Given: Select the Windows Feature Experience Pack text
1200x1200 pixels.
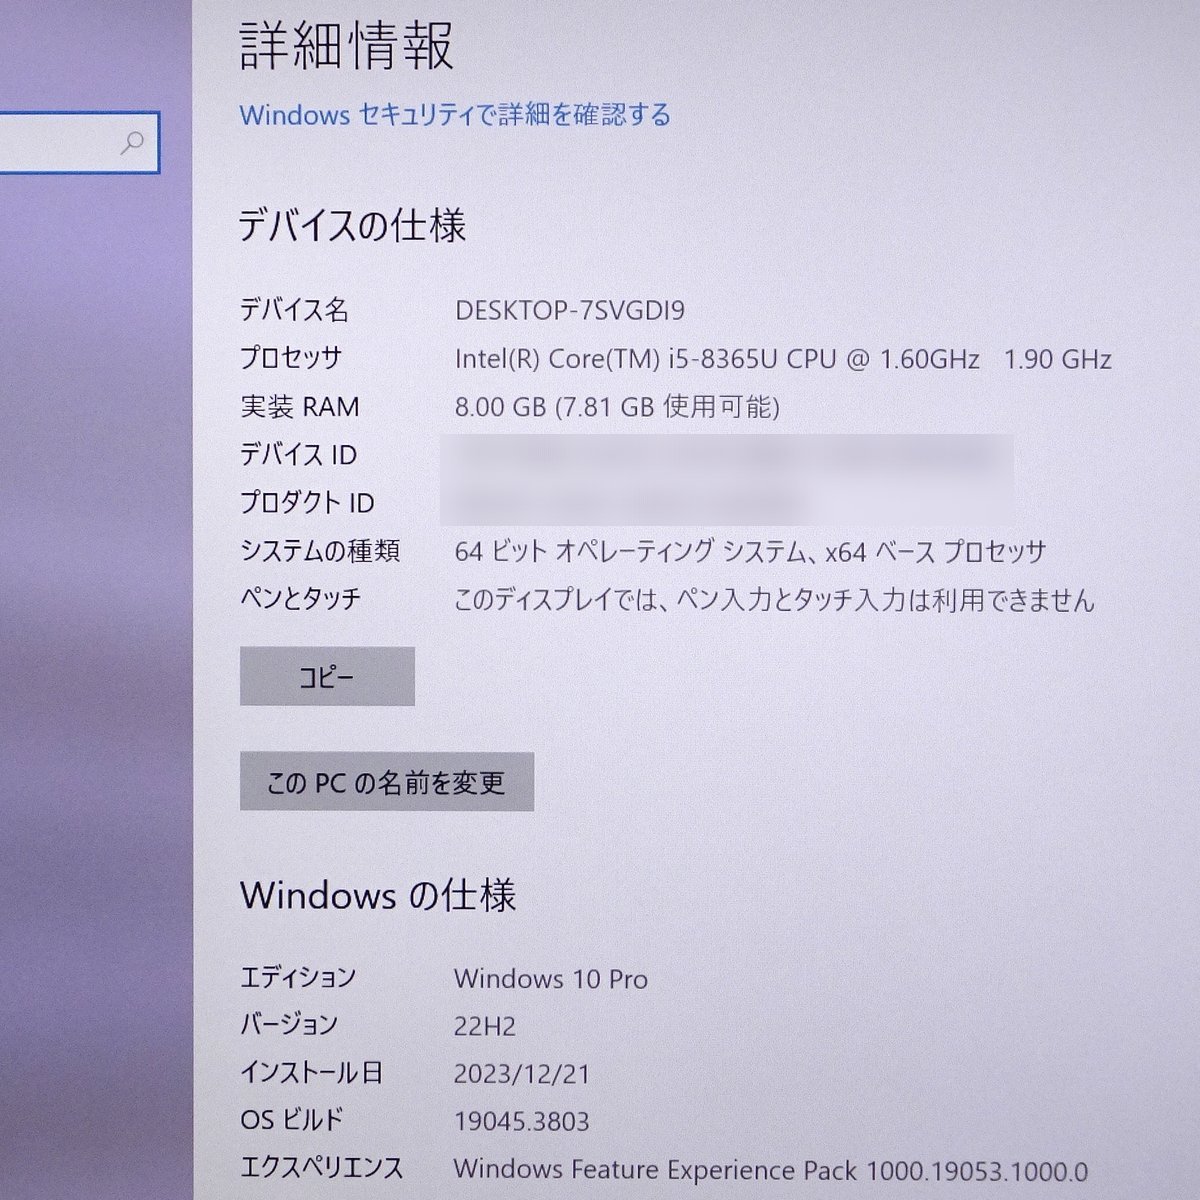Looking at the screenshot, I should pos(771,1170).
